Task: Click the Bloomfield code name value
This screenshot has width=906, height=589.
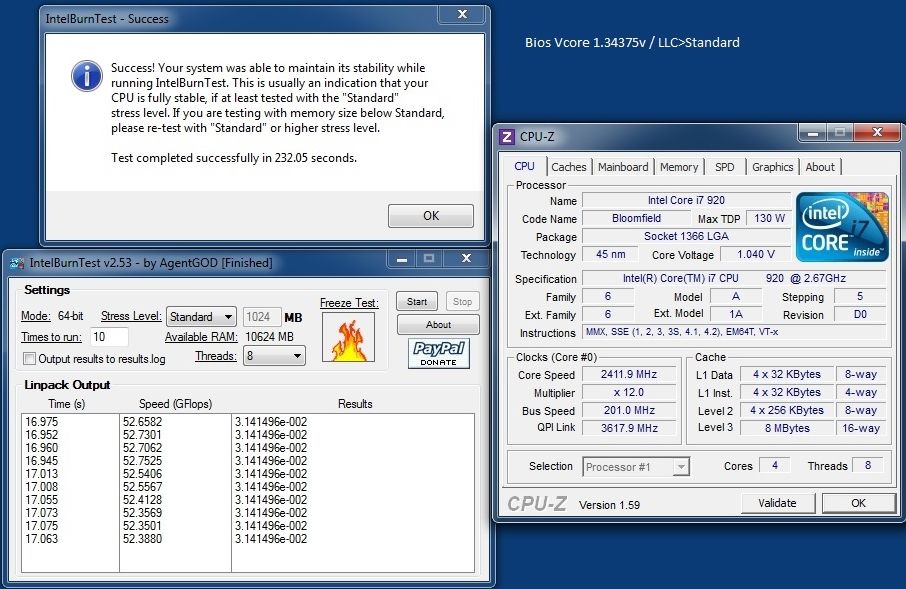Action: (636, 218)
